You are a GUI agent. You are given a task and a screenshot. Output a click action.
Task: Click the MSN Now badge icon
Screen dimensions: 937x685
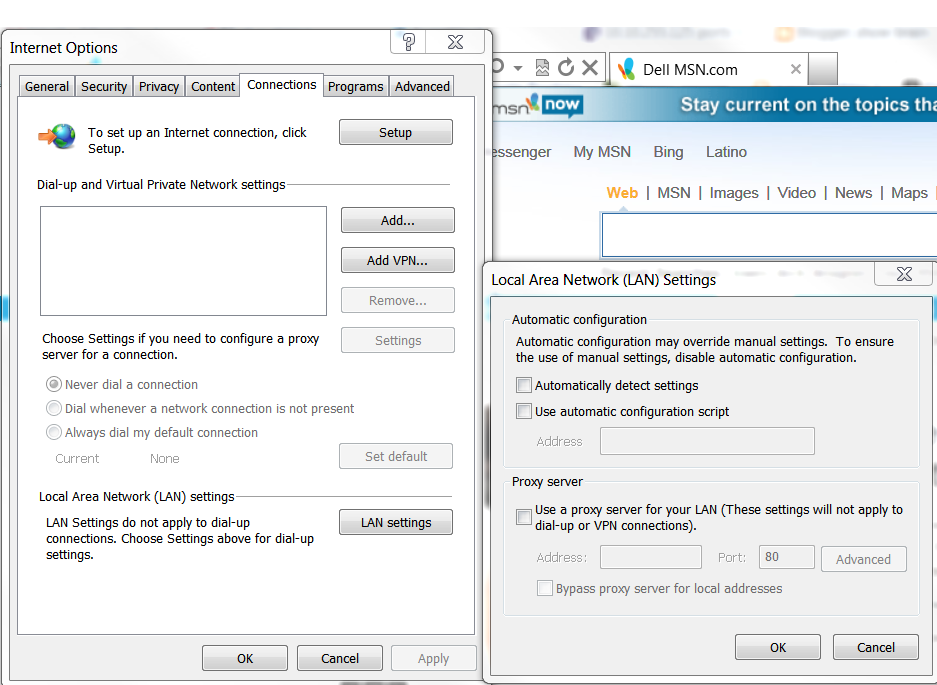(562, 105)
